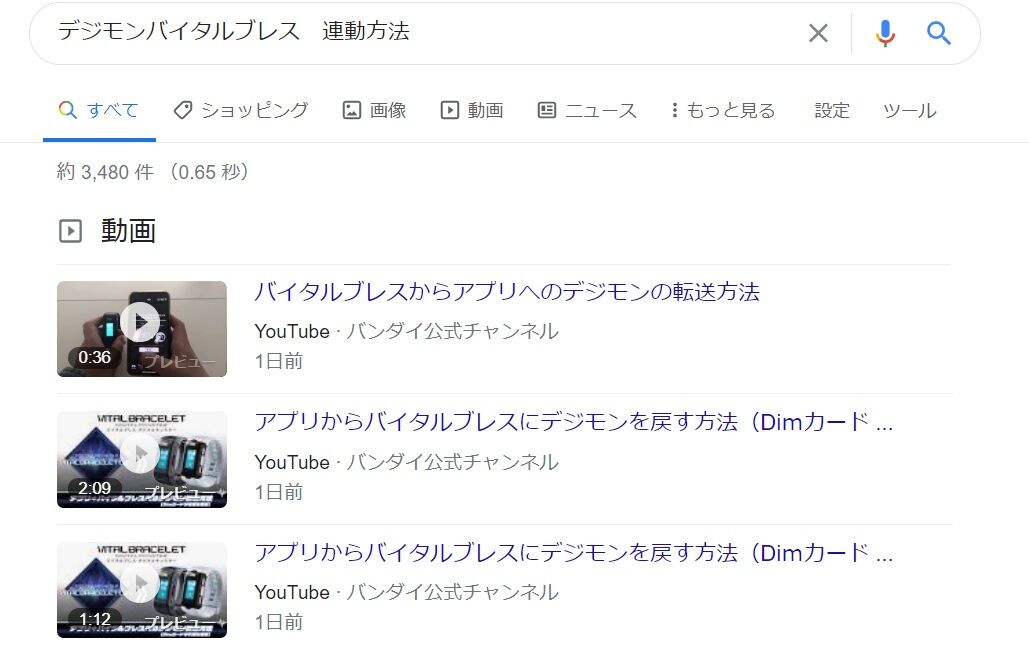
Task: Click the magnifying glass search icon
Action: tap(938, 33)
